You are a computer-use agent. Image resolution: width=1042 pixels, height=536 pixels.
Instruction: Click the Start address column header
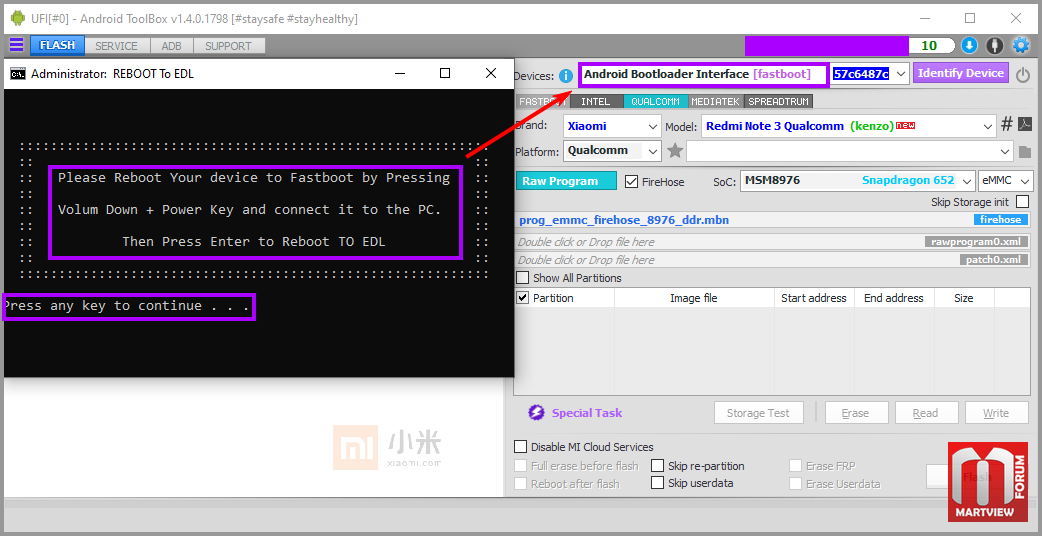pyautogui.click(x=814, y=298)
